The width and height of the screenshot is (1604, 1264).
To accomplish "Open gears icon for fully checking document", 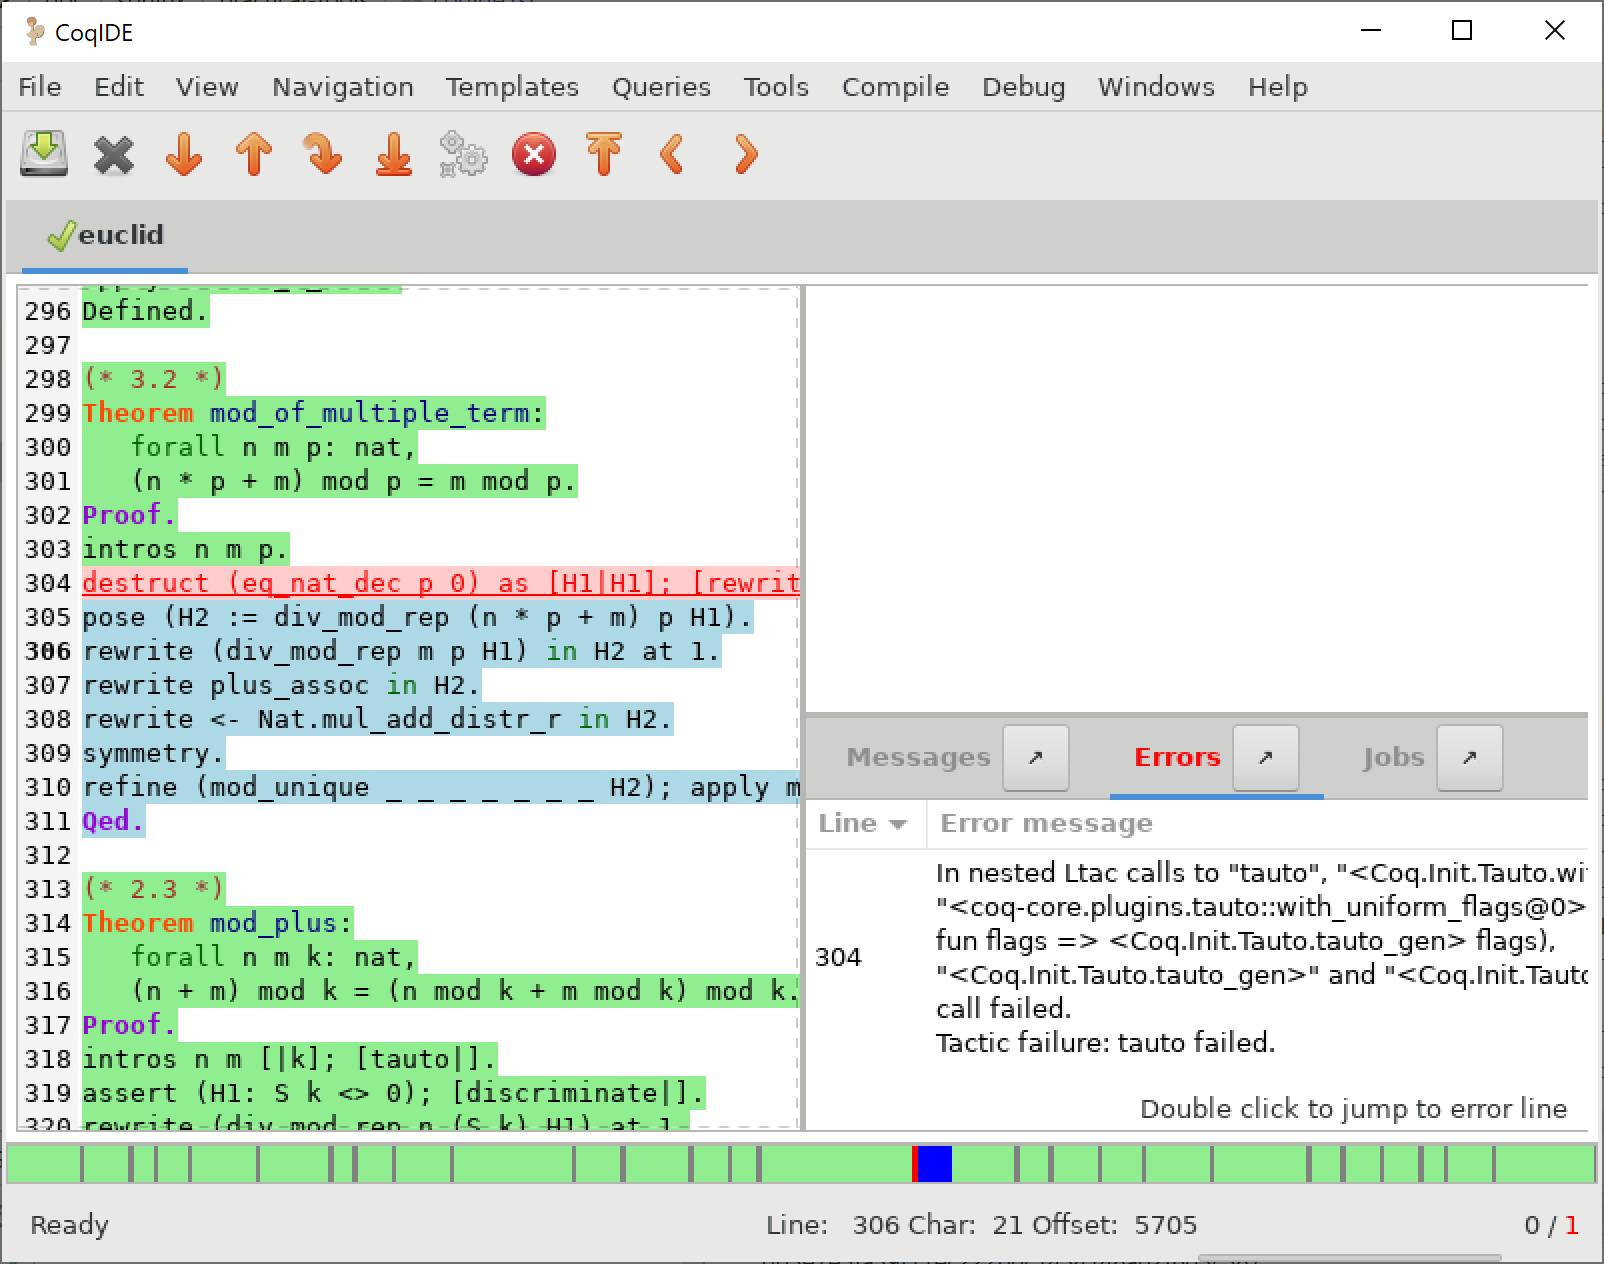I will [x=462, y=155].
